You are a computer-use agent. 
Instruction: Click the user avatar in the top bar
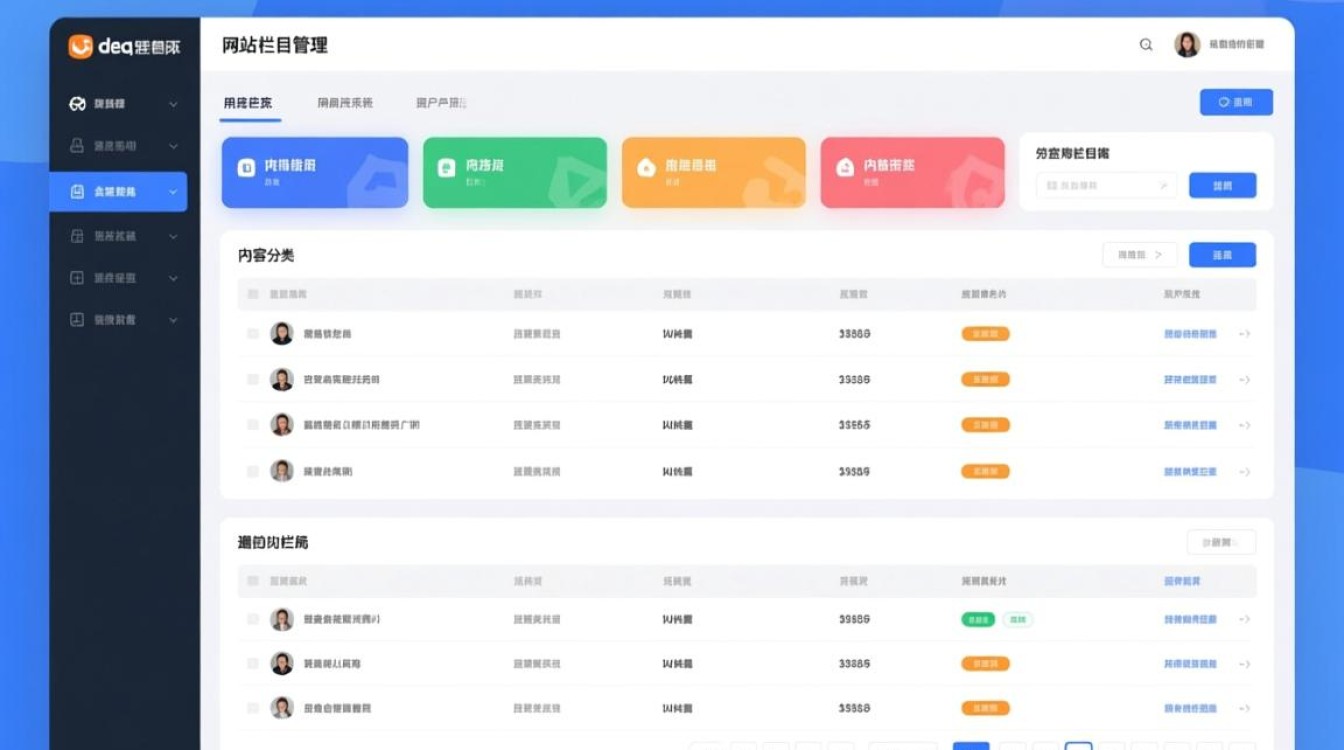pos(1186,44)
